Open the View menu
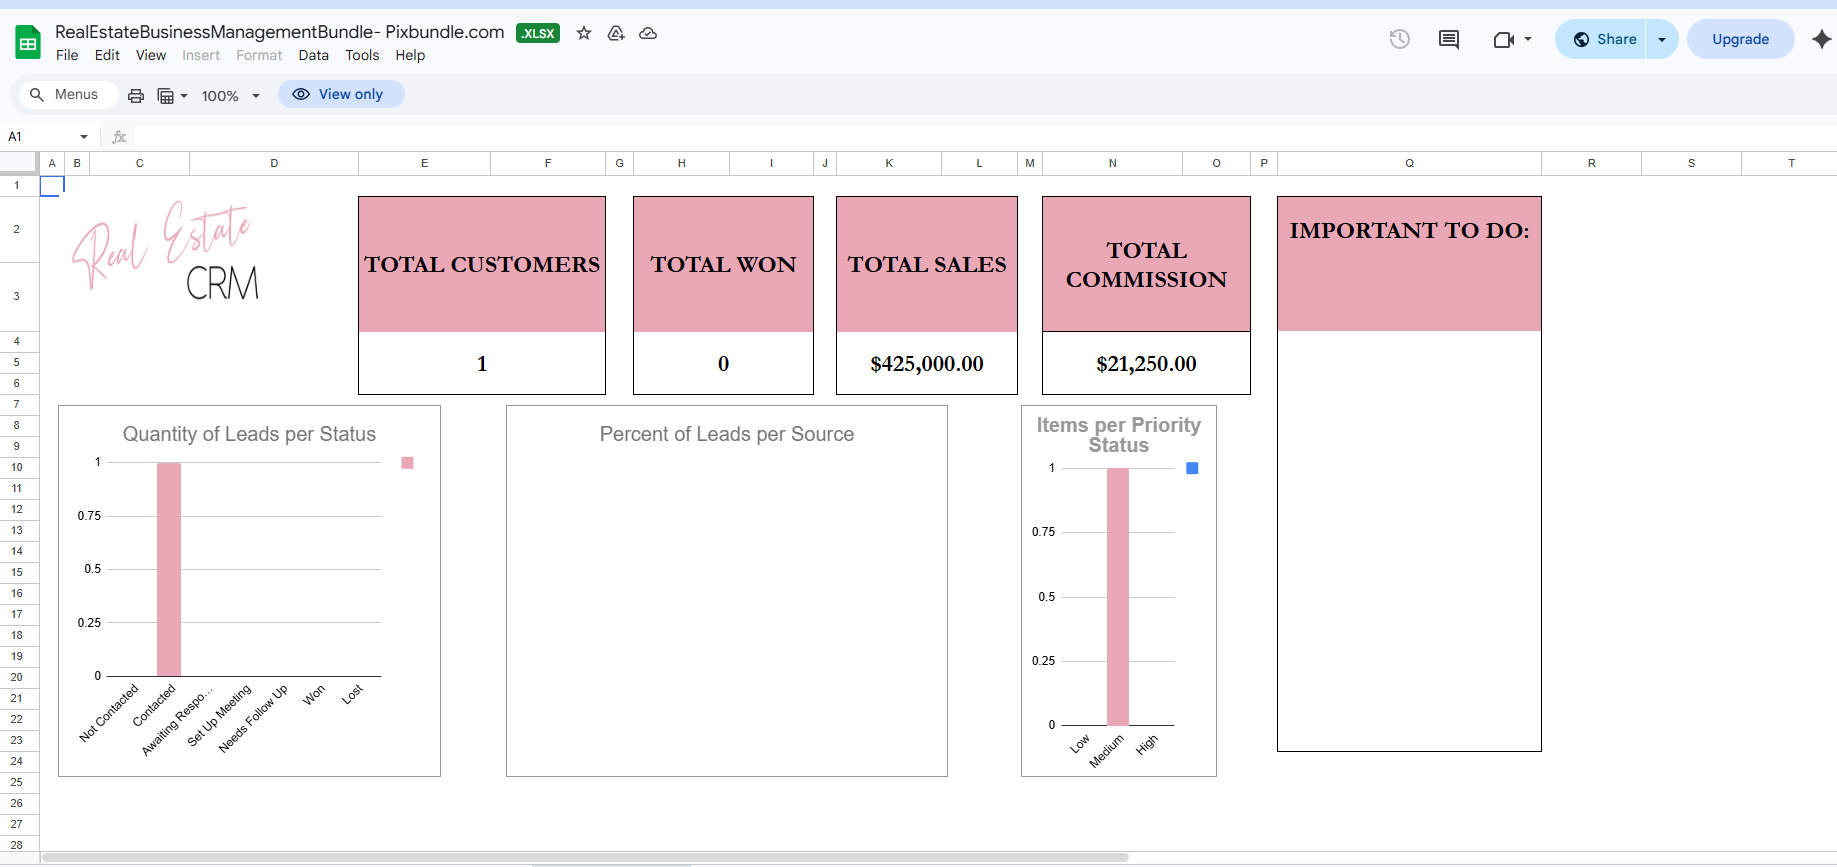The width and height of the screenshot is (1837, 867). (151, 55)
